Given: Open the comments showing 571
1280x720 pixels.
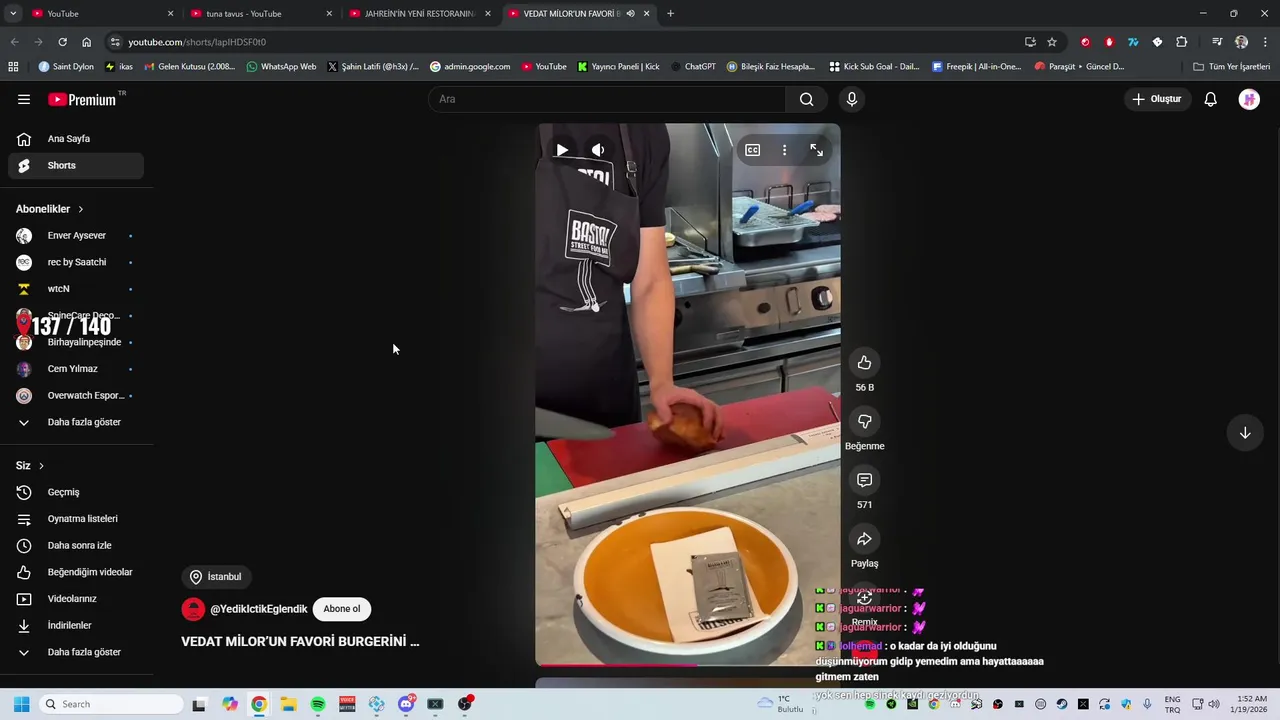Looking at the screenshot, I should [x=864, y=480].
